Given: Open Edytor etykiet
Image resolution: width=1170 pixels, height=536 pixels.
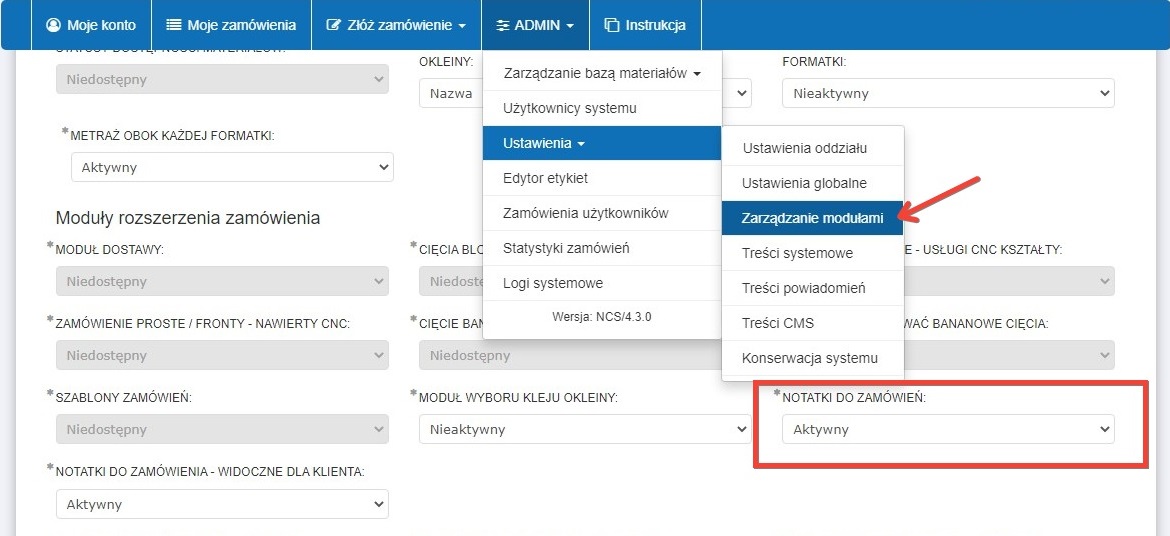Looking at the screenshot, I should click(x=545, y=178).
